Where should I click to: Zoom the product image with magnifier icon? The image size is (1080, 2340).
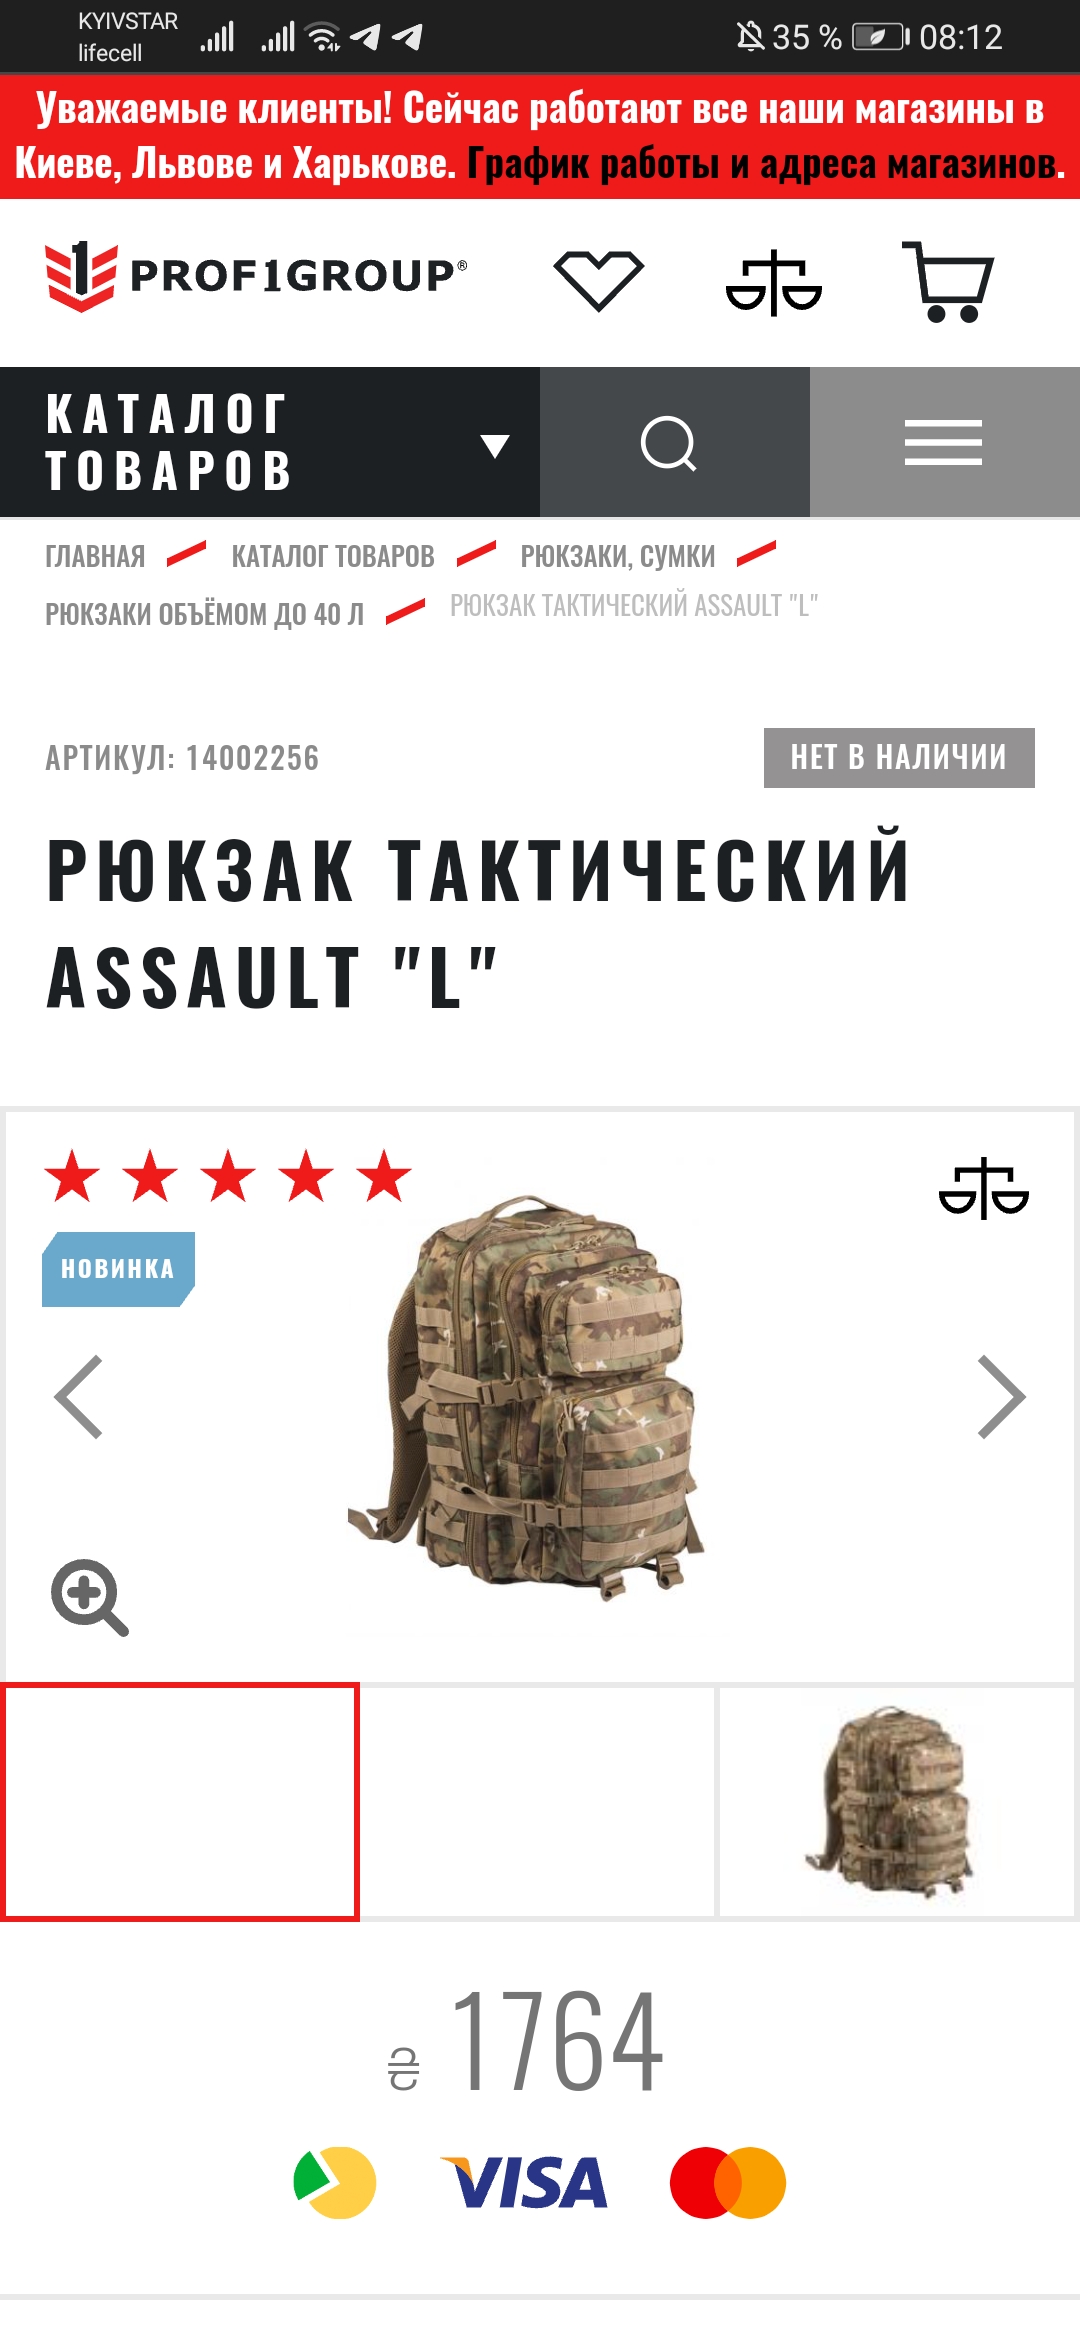(x=90, y=1597)
